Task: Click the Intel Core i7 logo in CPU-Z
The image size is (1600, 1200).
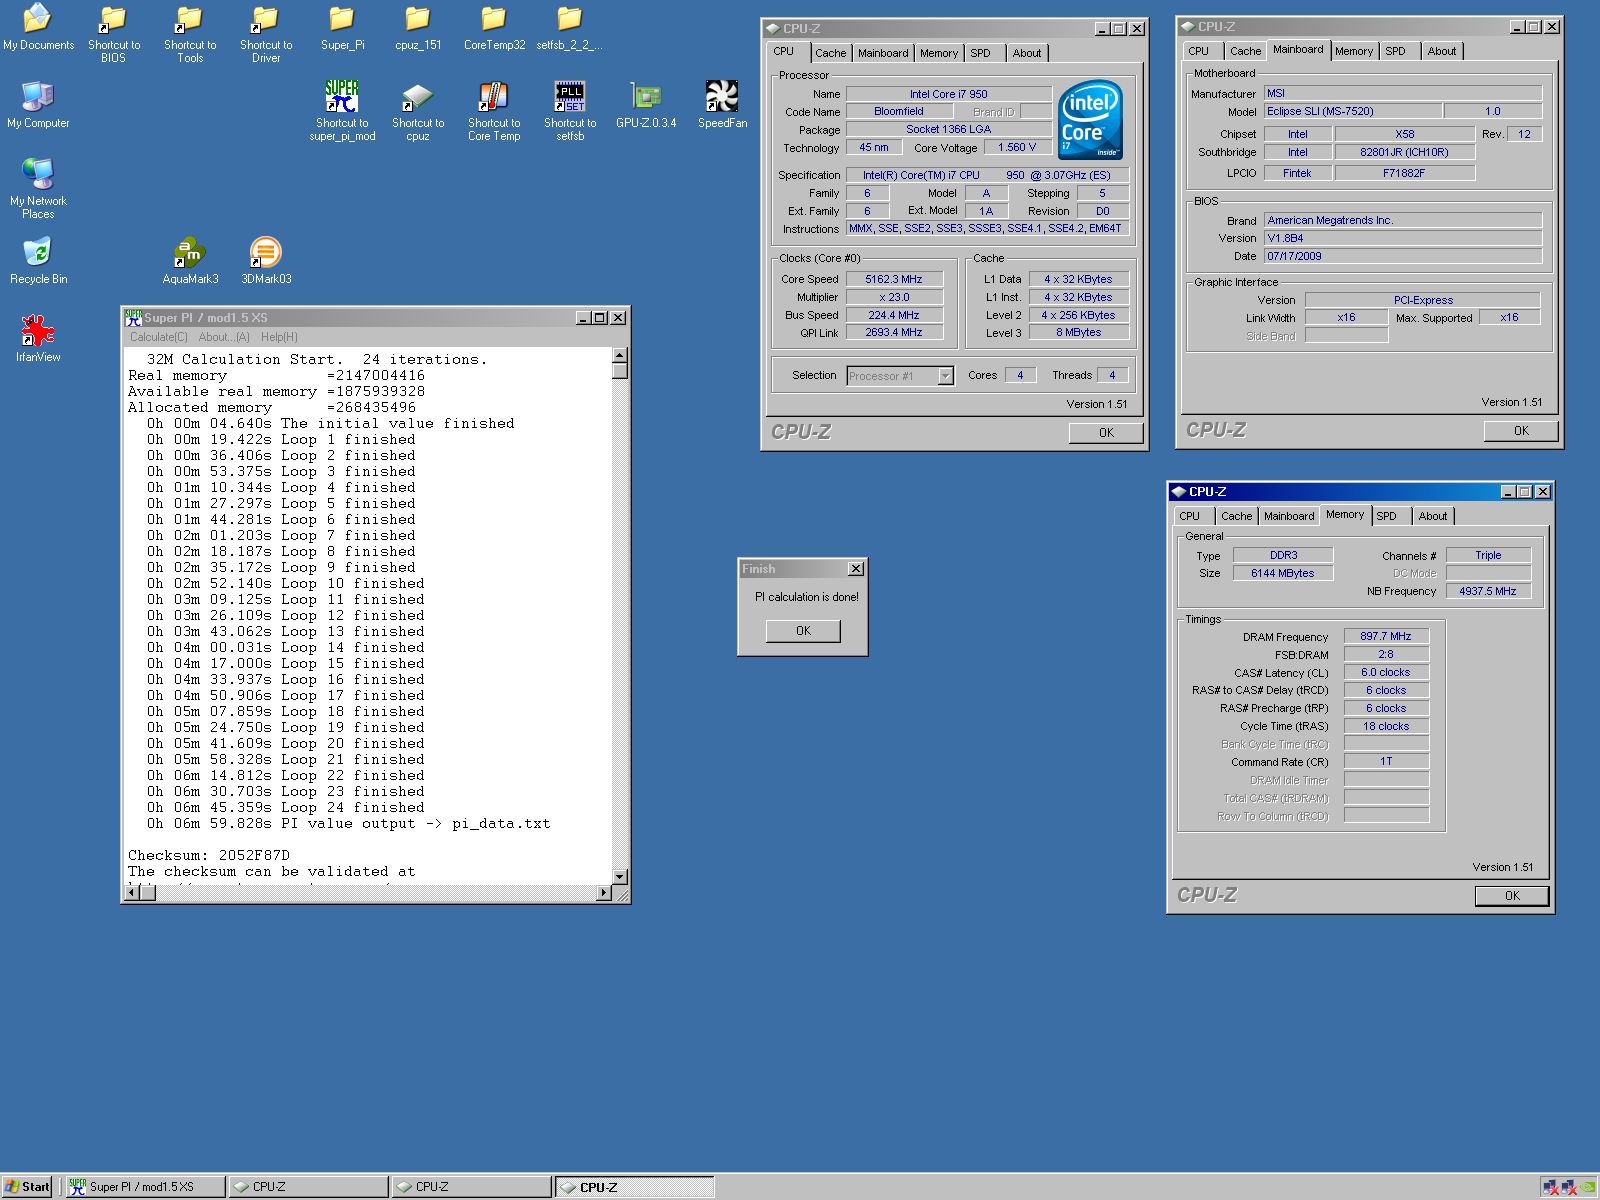Action: click(x=1090, y=120)
